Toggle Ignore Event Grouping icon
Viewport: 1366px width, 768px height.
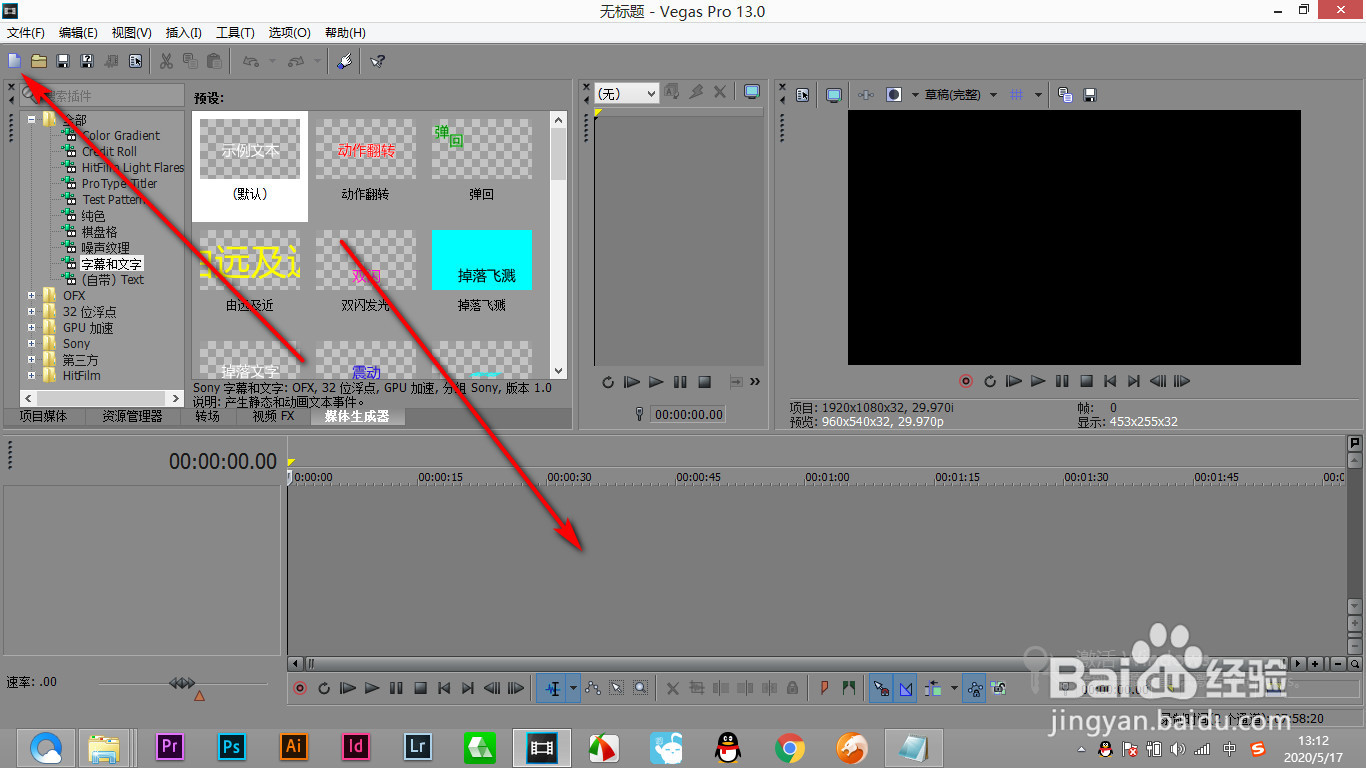point(998,688)
